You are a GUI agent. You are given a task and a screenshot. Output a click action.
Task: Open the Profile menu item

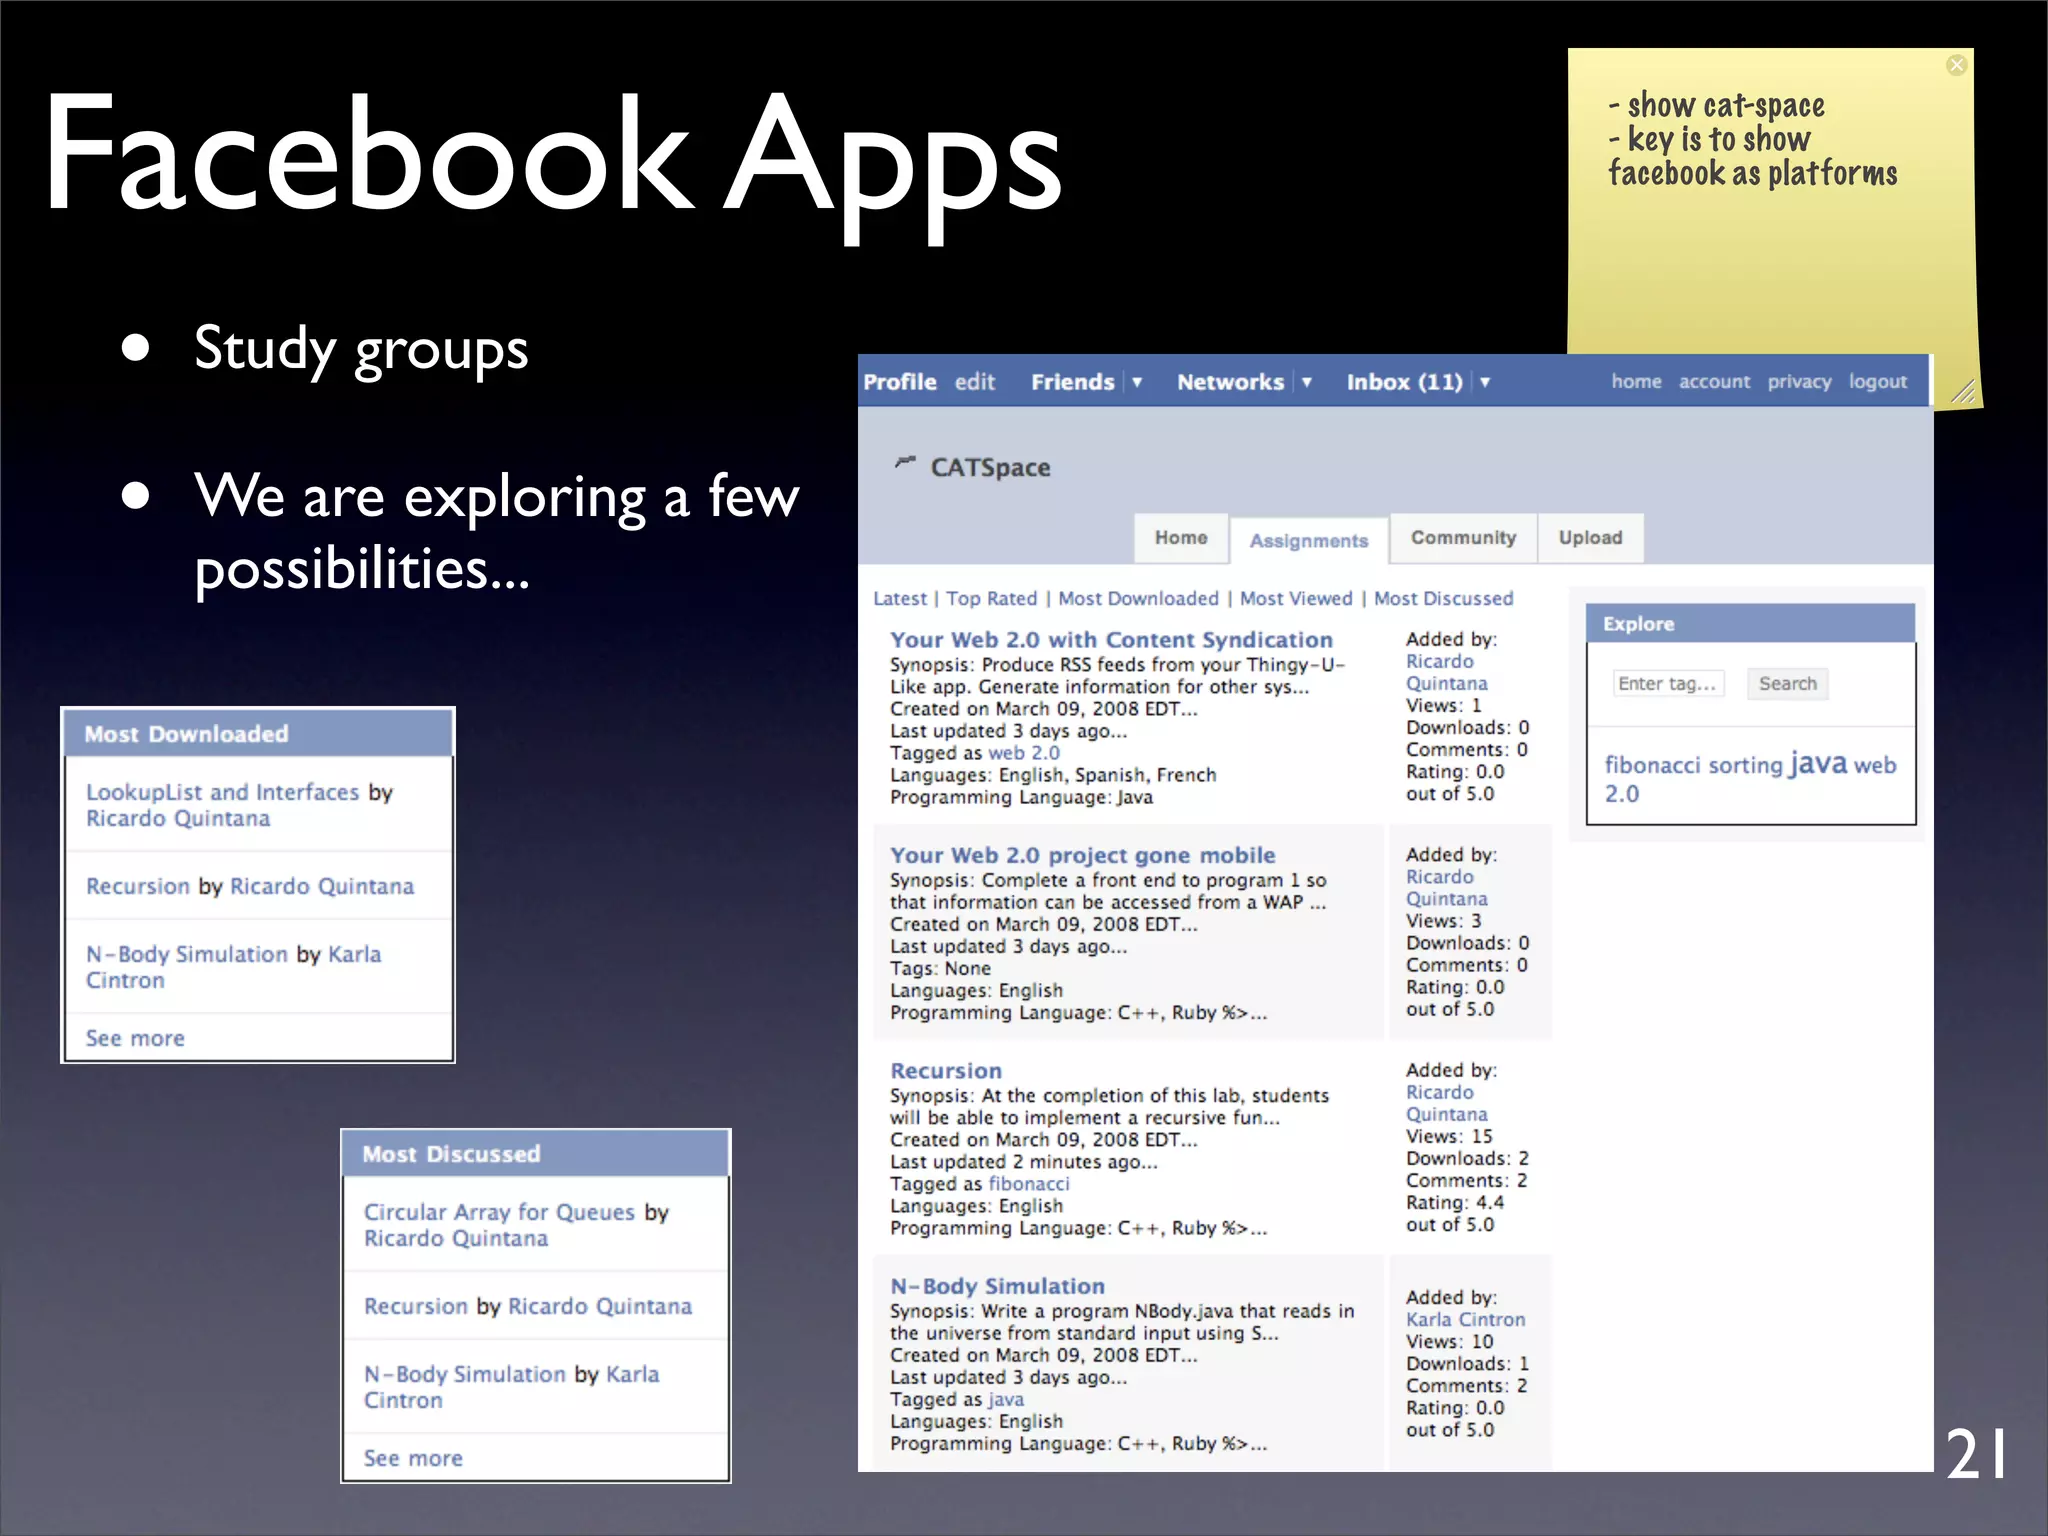(x=900, y=382)
